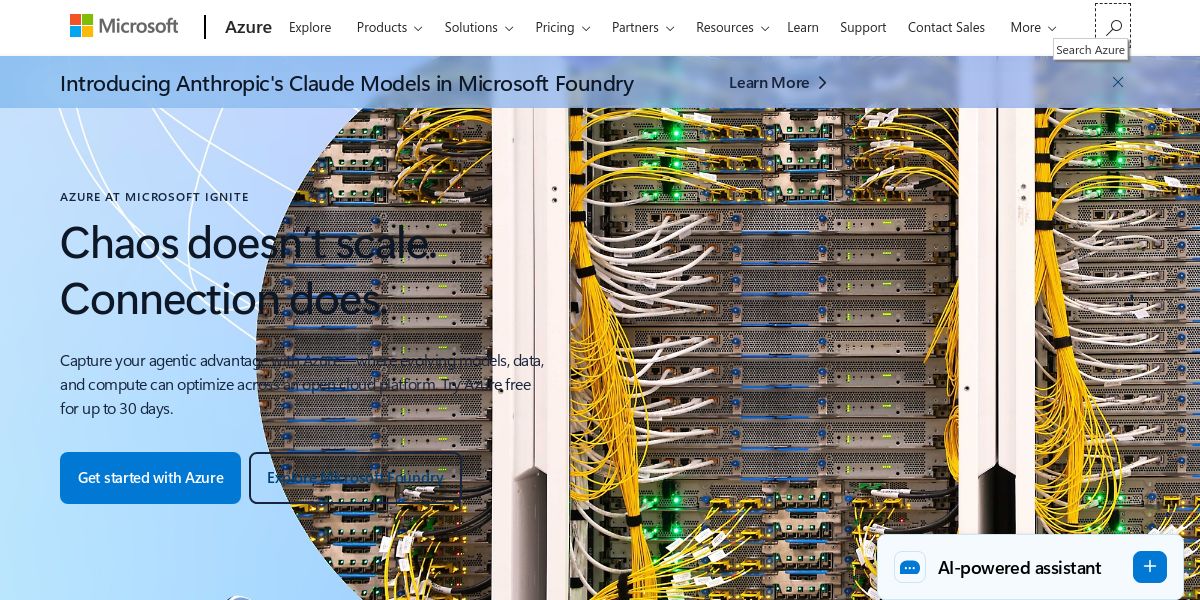
Task: Click the Learn More chevron arrow
Action: [x=823, y=83]
